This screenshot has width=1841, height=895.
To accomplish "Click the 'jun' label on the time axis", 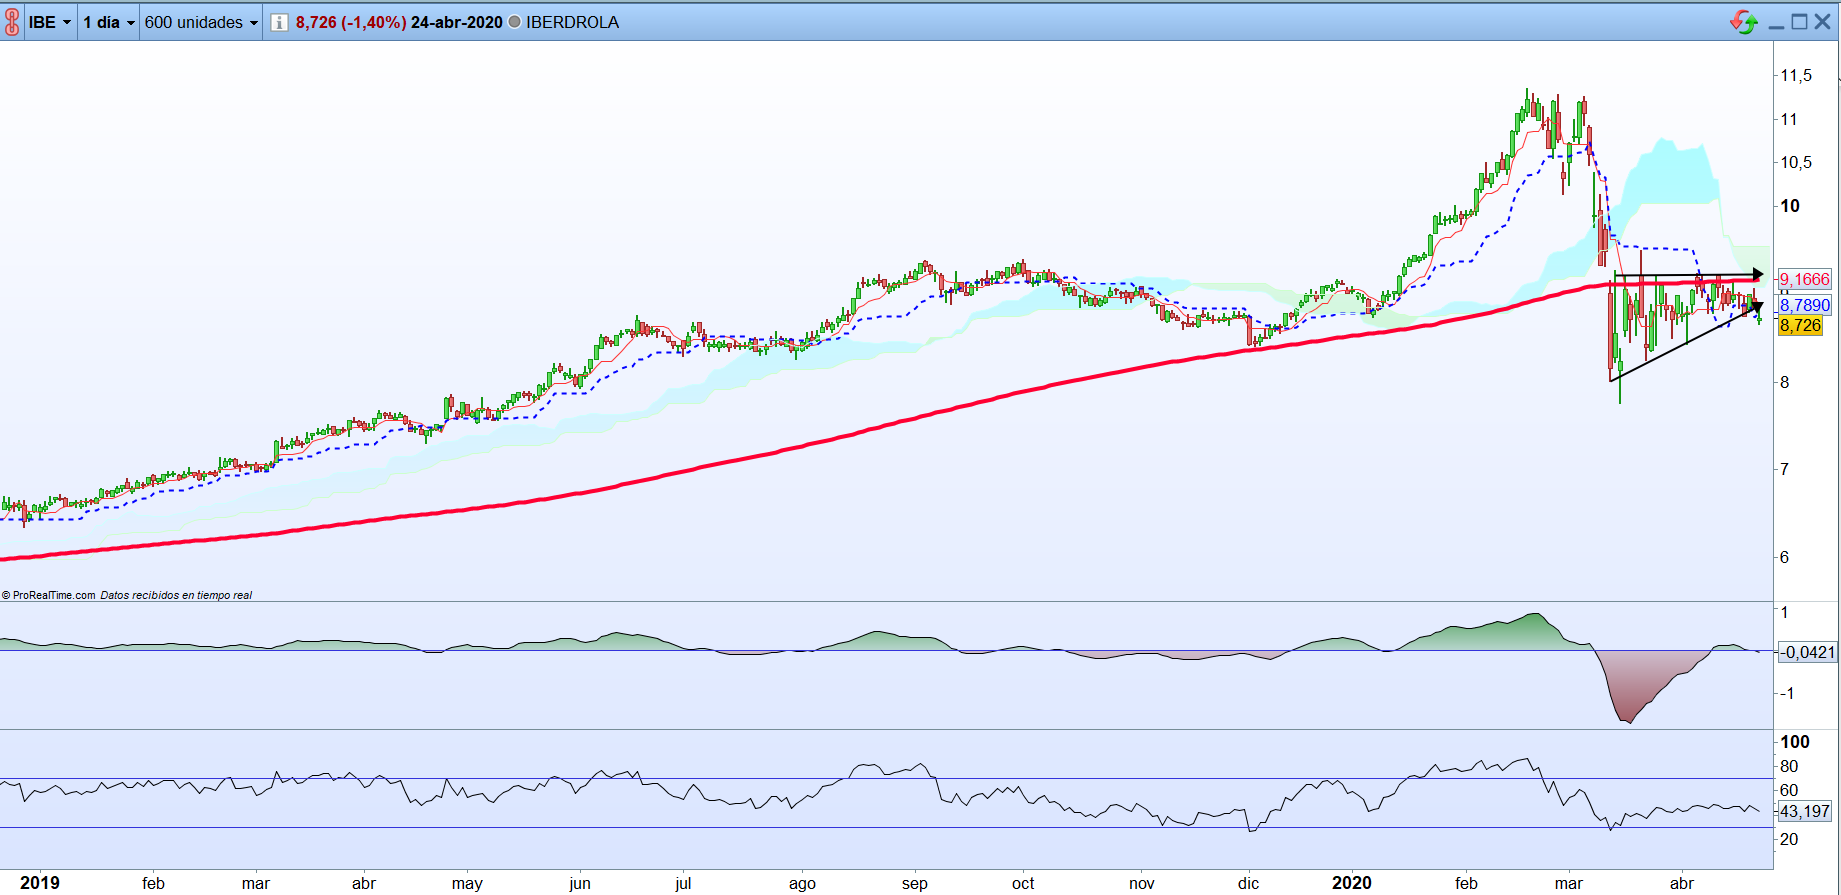I will click(580, 884).
